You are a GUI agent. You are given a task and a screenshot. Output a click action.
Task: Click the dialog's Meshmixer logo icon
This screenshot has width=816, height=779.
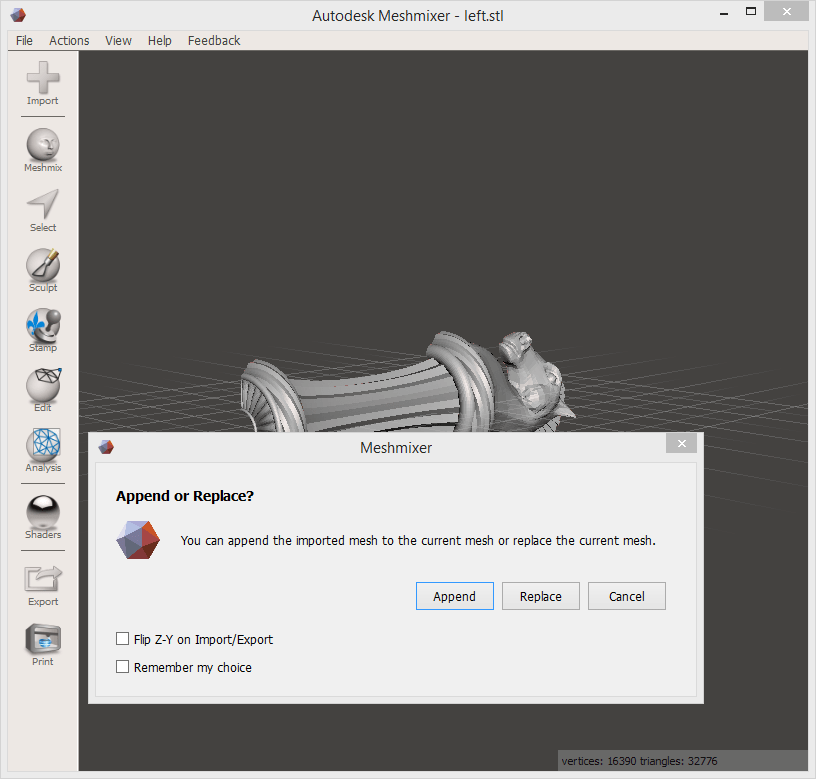pos(138,540)
